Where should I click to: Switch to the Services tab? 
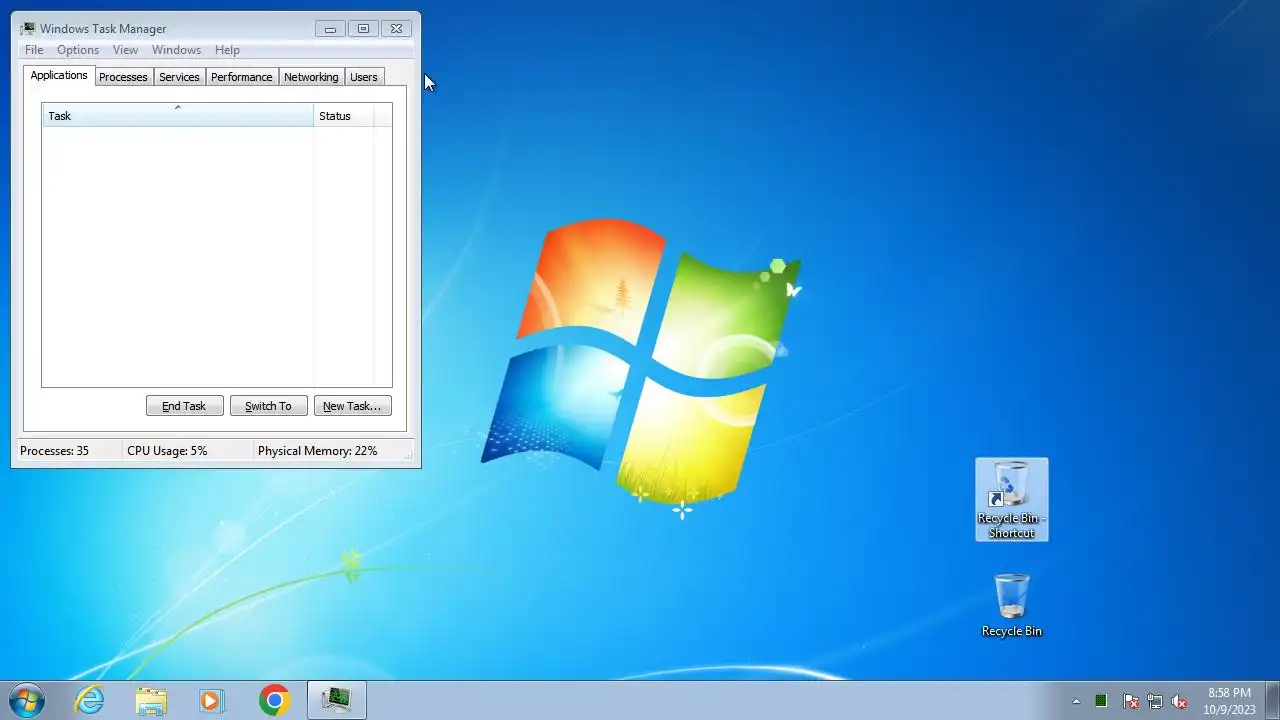(179, 77)
